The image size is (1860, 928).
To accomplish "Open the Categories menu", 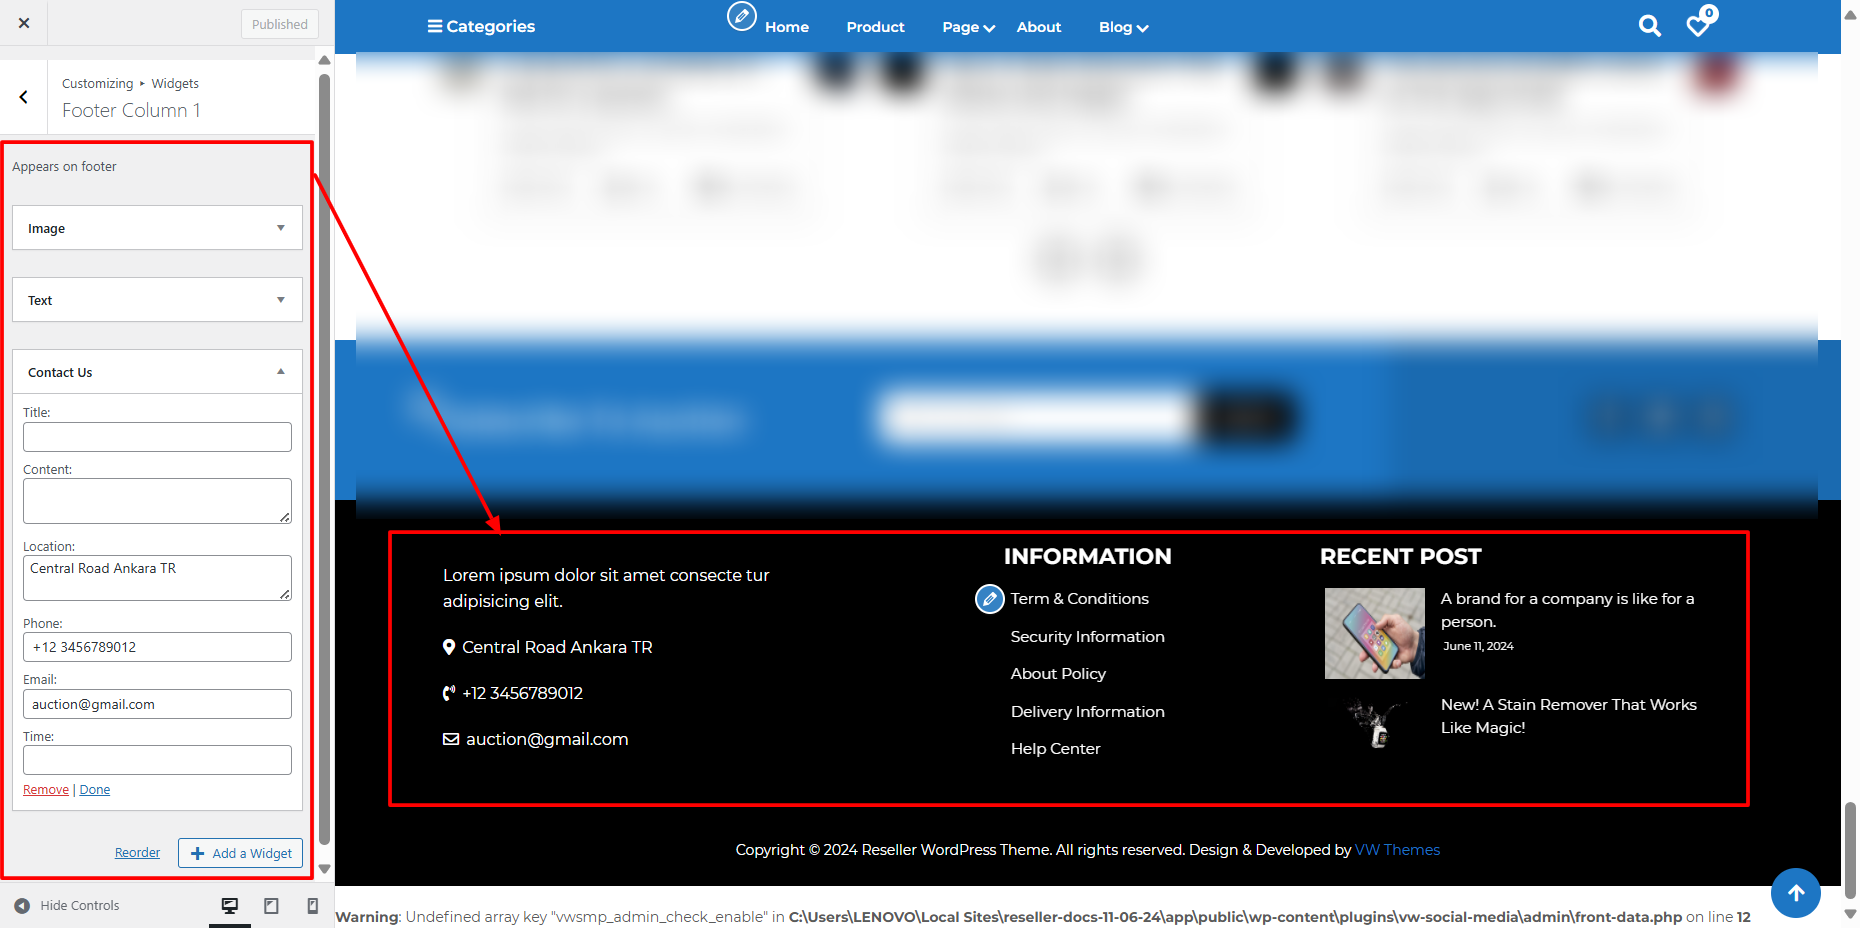I will click(481, 26).
